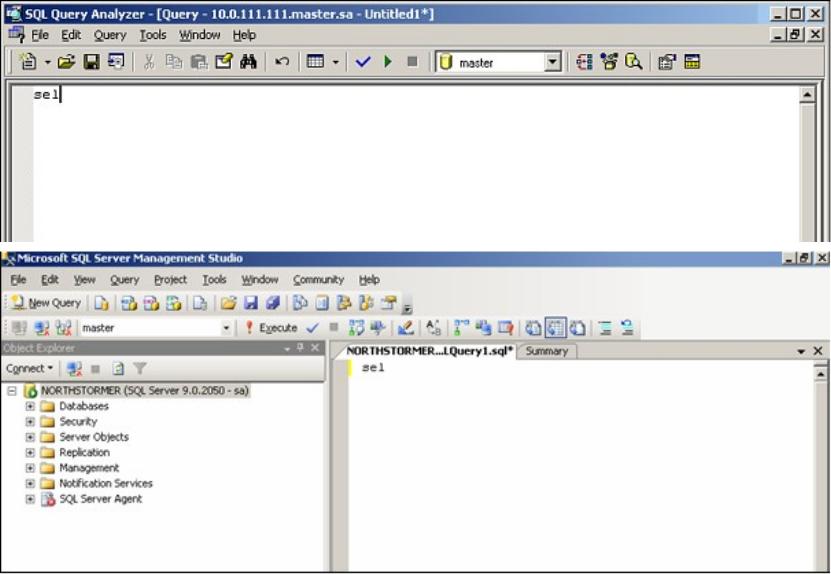
Task: Click the Display Estimated Execution Plan icon
Action: click(584, 62)
